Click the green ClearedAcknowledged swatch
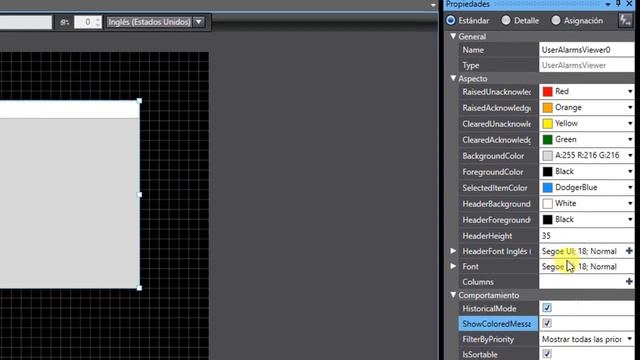 pos(547,139)
